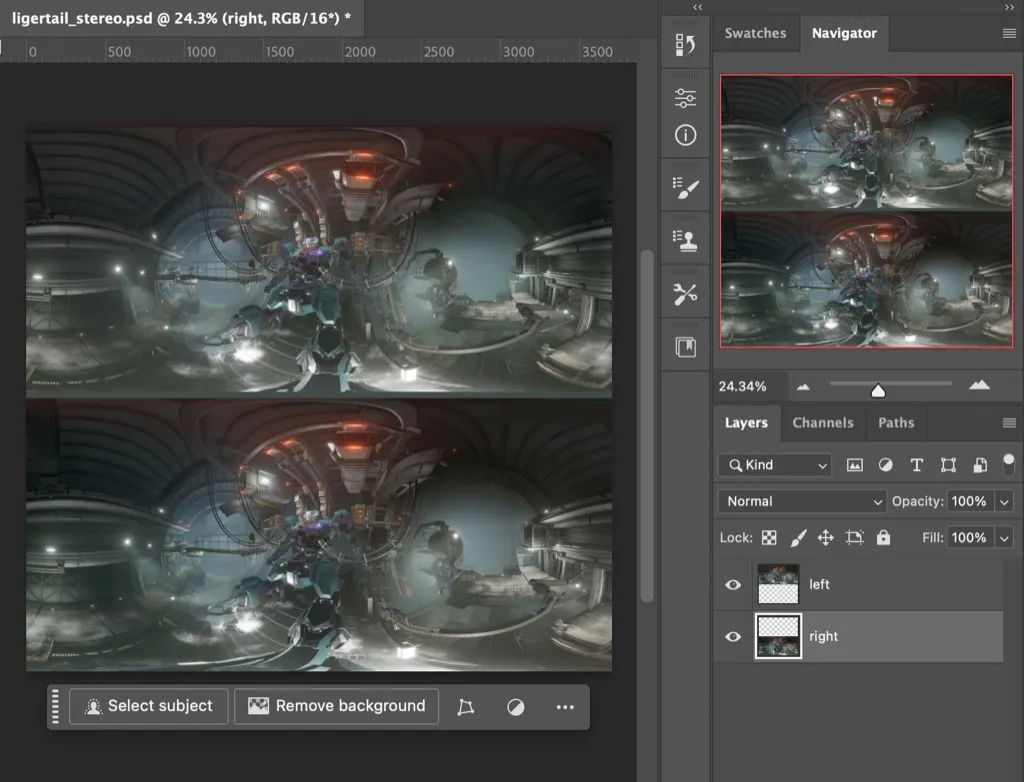Select the Navigator tab
The width and height of the screenshot is (1024, 782).
(844, 33)
